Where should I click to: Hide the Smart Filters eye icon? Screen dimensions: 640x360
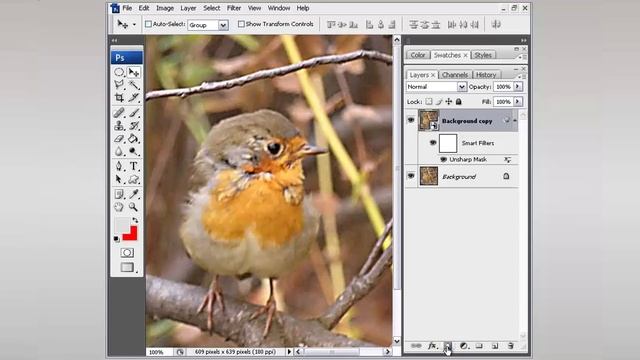433,143
